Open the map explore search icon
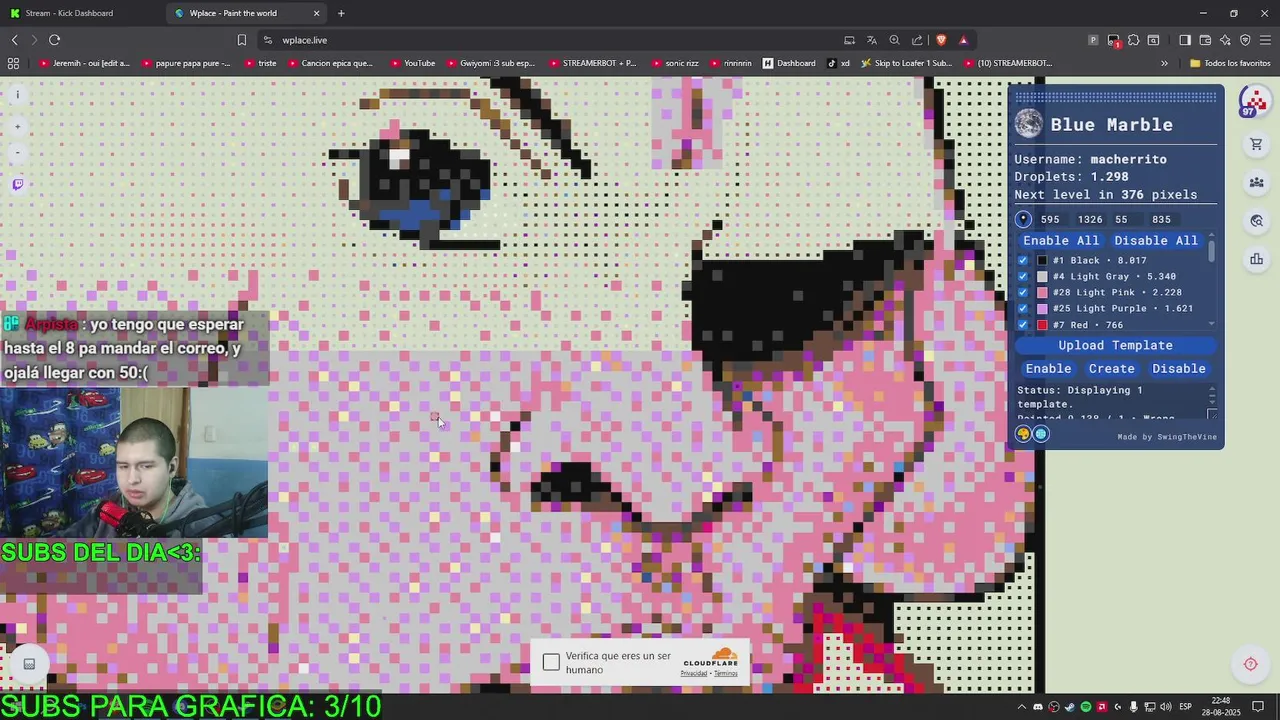Viewport: 1280px width, 720px height. [x=1256, y=221]
